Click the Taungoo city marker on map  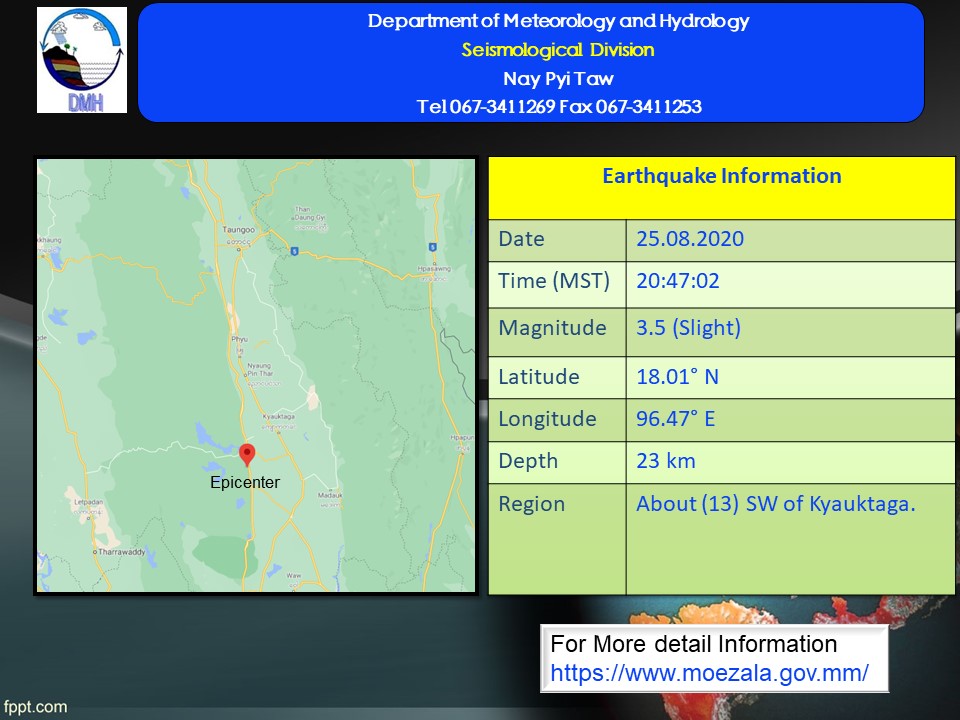coord(239,247)
